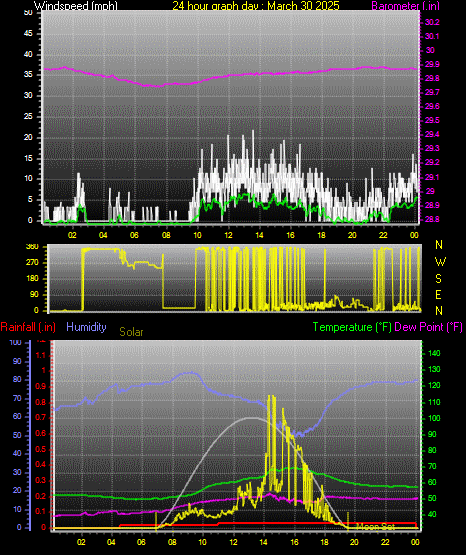Click the Windspeed (mph) axis title
Image resolution: width=466 pixels, height=555 pixels.
(76, 6)
